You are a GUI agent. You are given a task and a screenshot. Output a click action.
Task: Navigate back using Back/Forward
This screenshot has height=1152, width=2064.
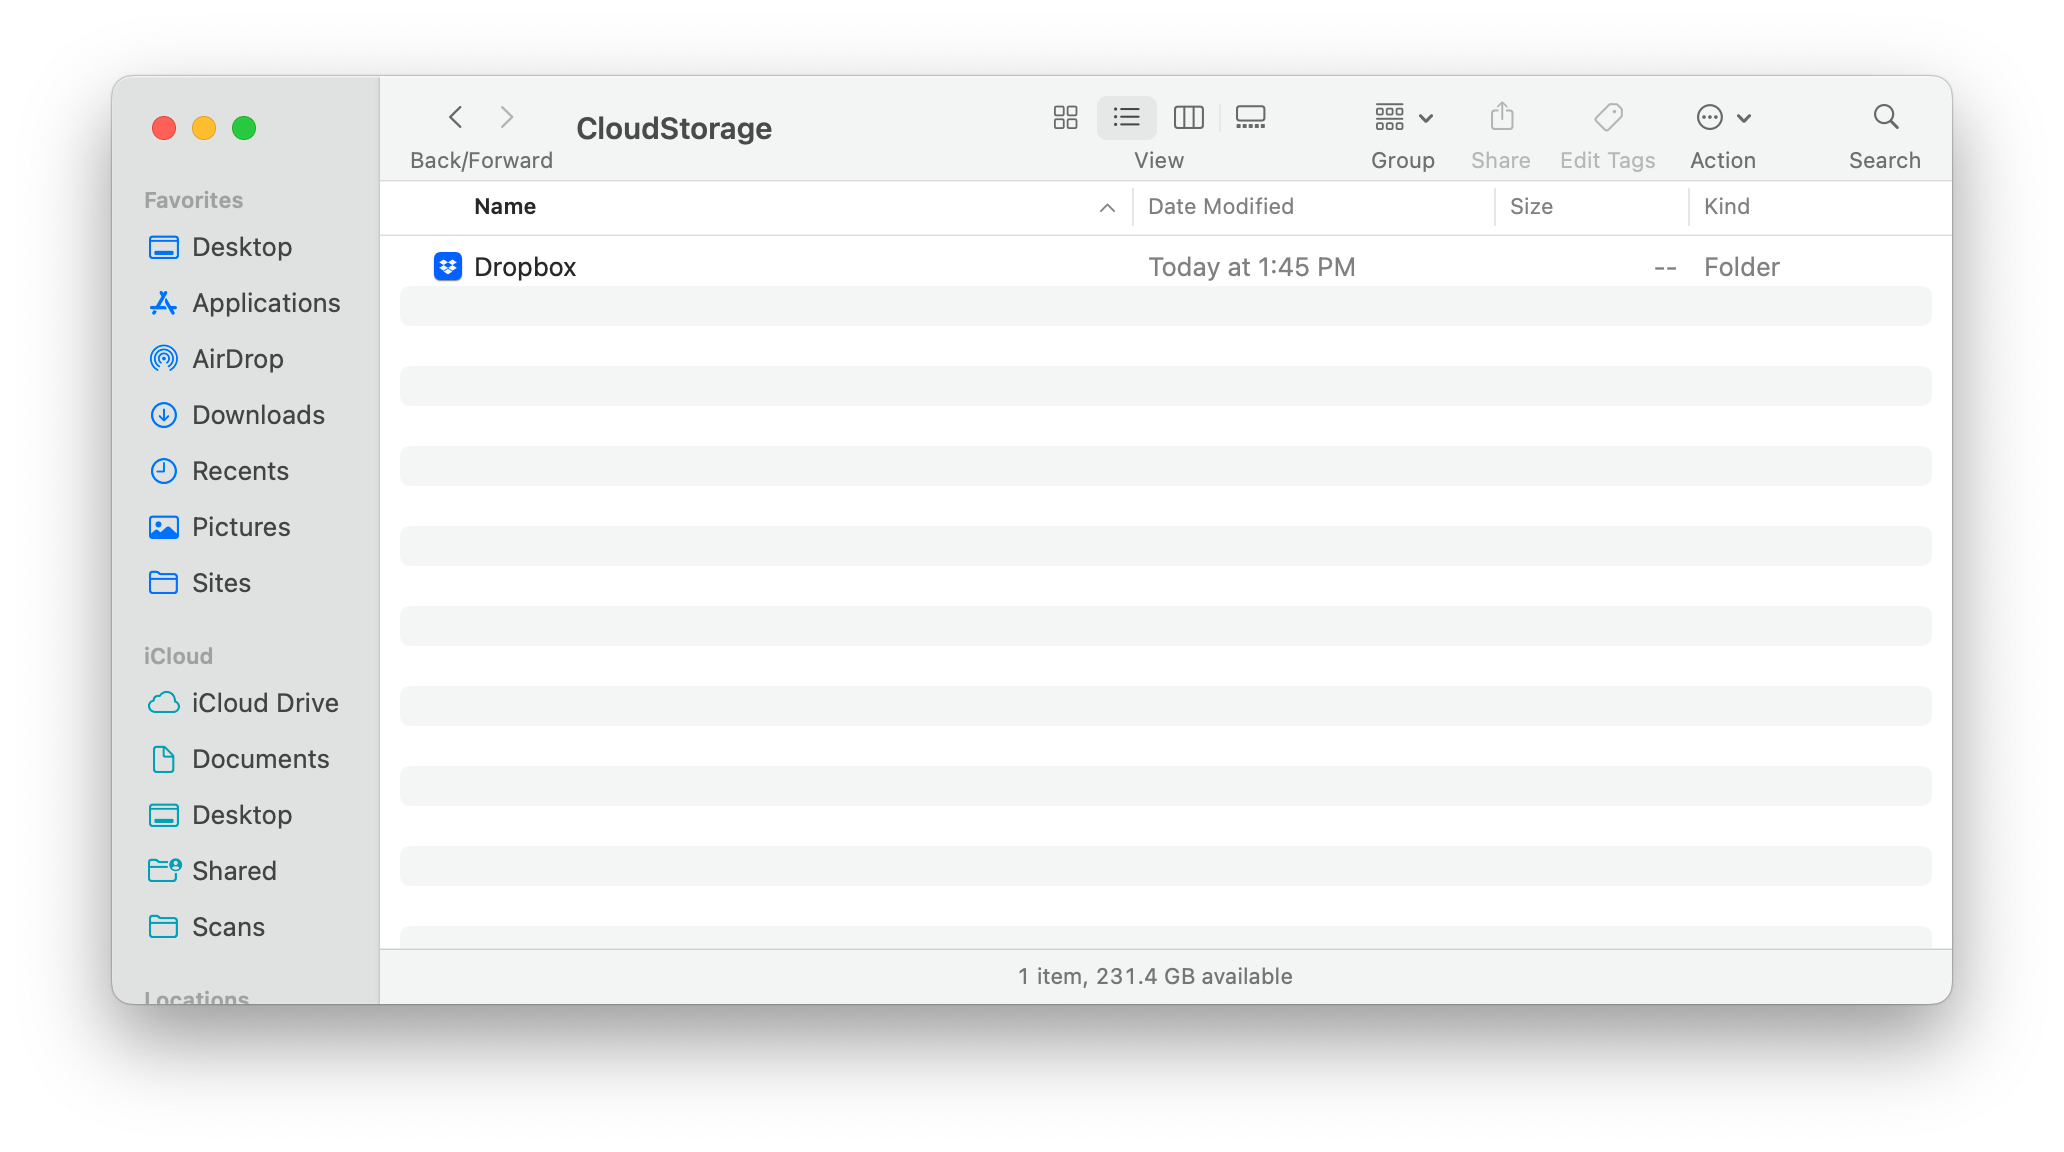coord(455,116)
